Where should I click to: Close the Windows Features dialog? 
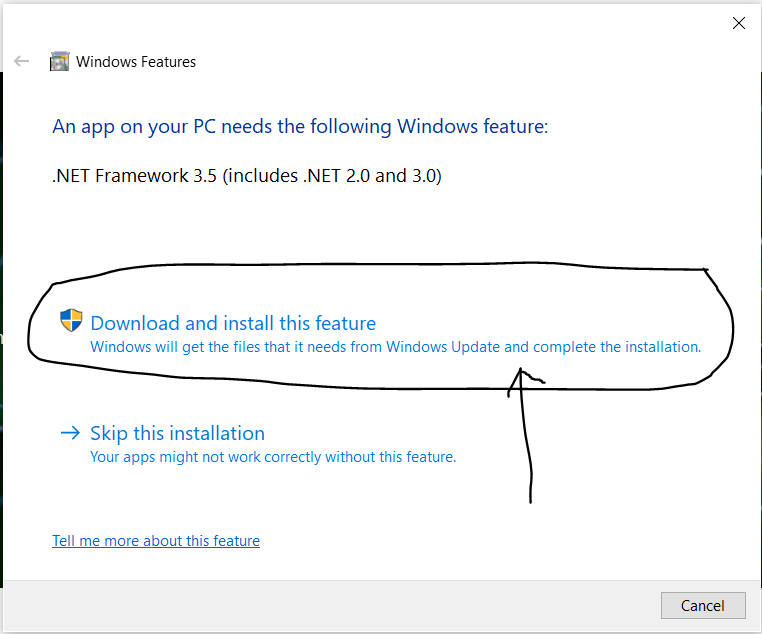739,23
